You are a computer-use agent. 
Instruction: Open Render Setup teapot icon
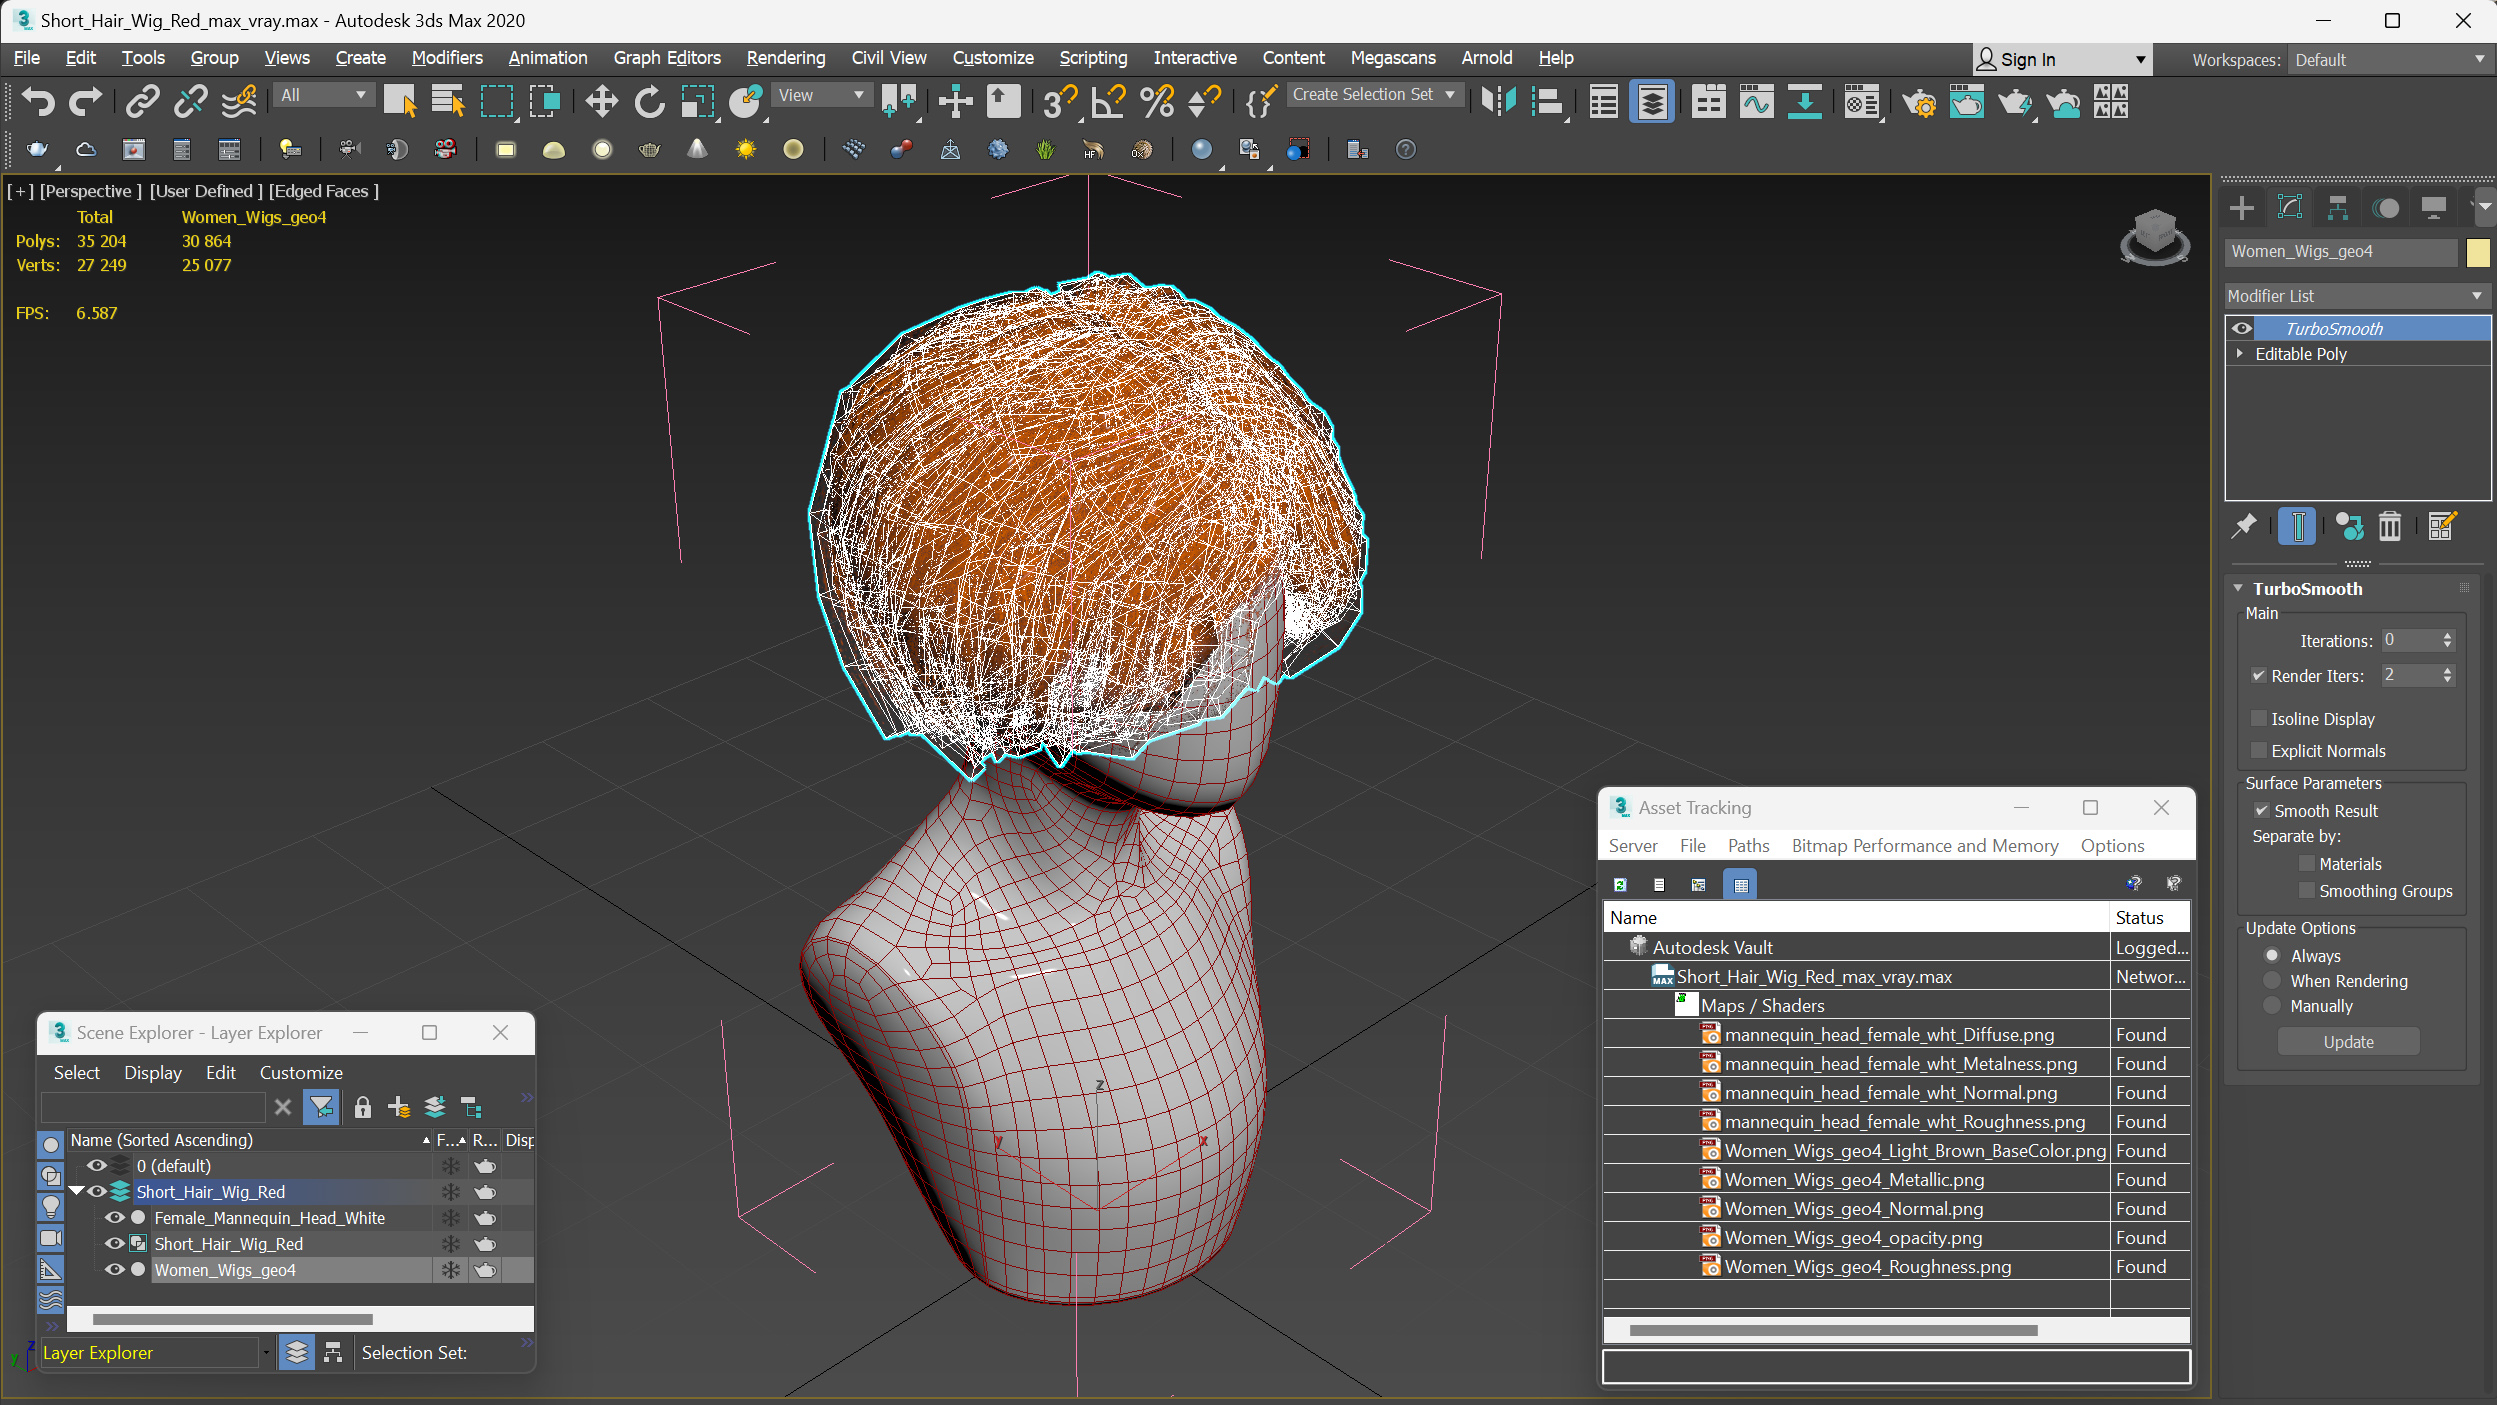1918,101
